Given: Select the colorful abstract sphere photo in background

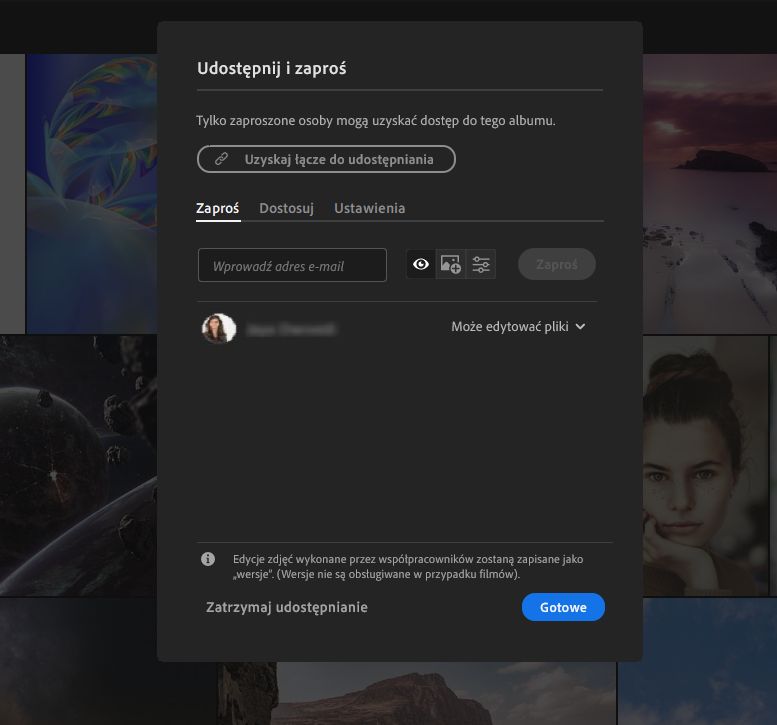Looking at the screenshot, I should coord(92,193).
